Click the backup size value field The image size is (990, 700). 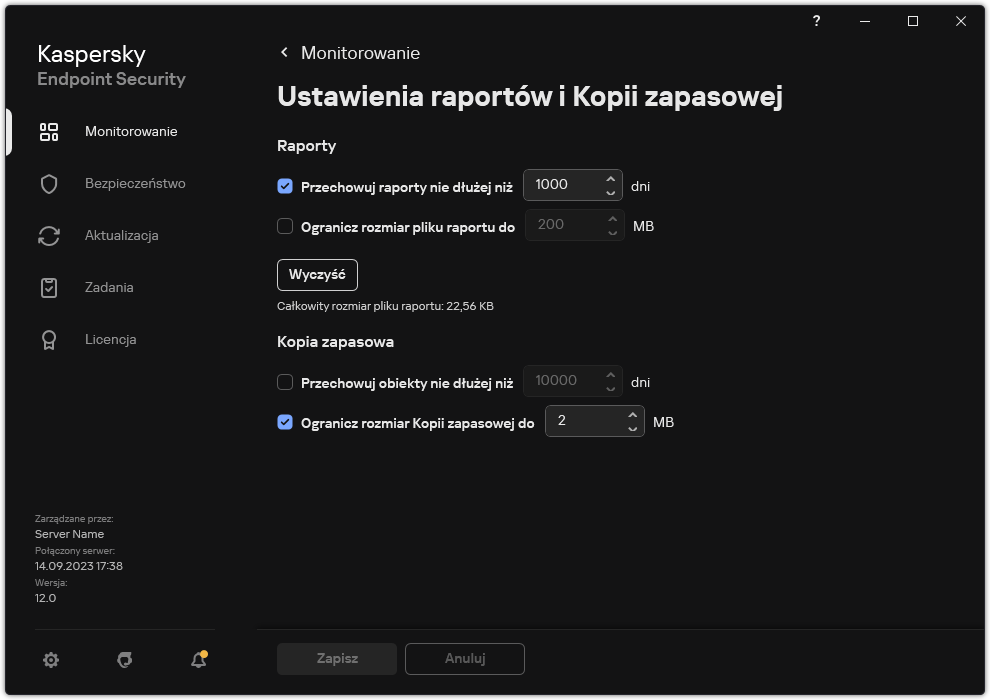pyautogui.click(x=585, y=421)
